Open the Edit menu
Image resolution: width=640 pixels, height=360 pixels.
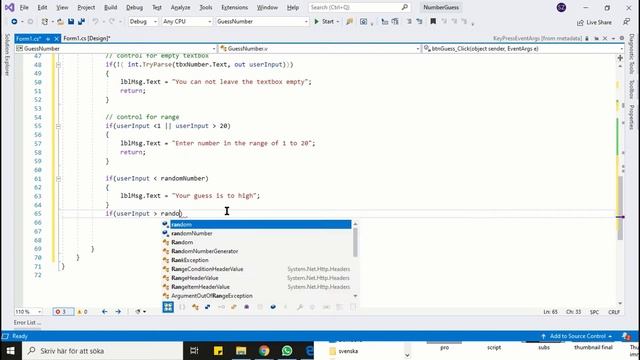[42, 7]
